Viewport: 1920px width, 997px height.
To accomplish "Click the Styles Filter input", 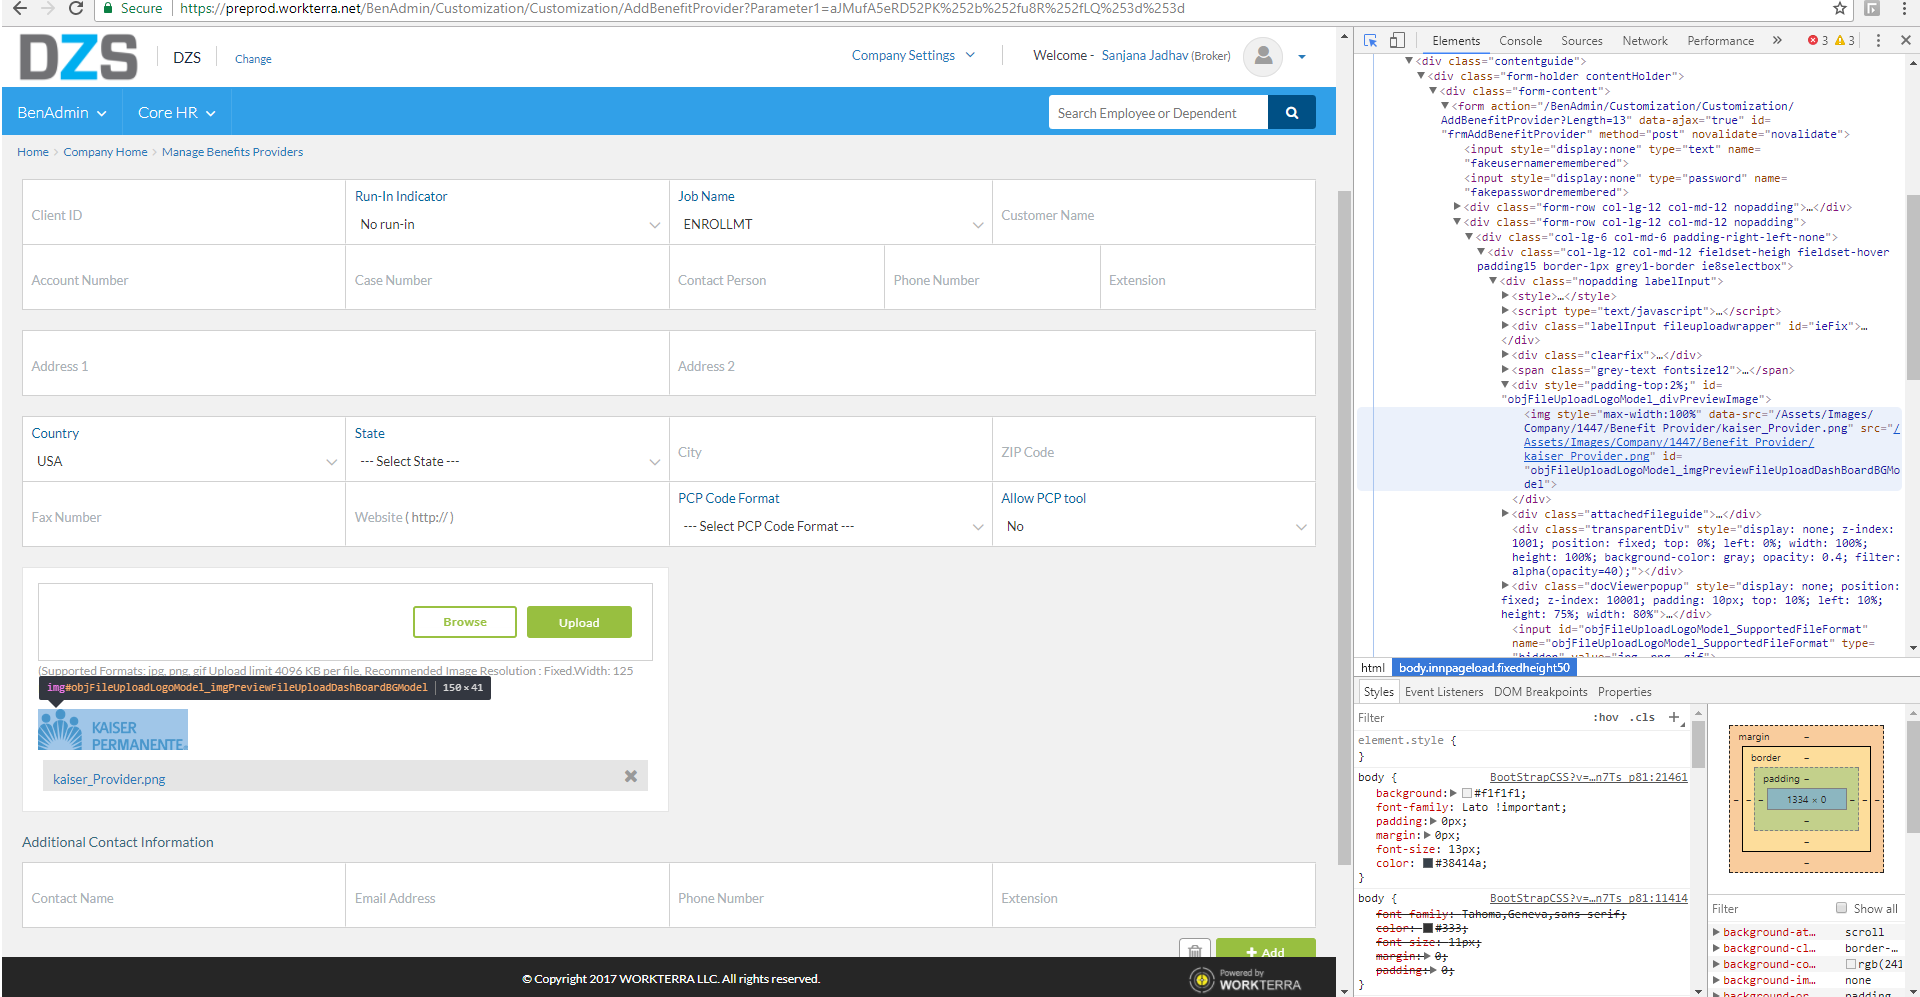I will (1470, 717).
